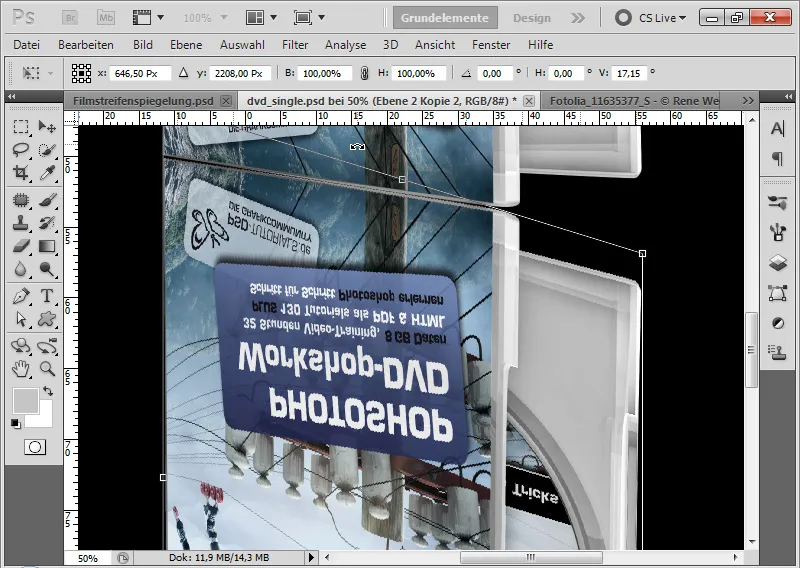Open the Ebene menu
800x568 pixels.
point(186,45)
